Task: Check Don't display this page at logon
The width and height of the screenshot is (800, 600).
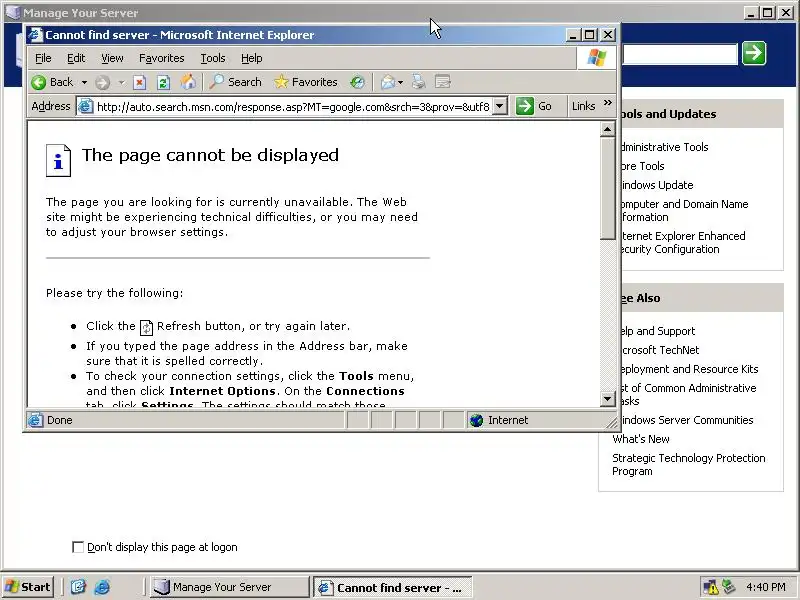Action: [x=78, y=547]
